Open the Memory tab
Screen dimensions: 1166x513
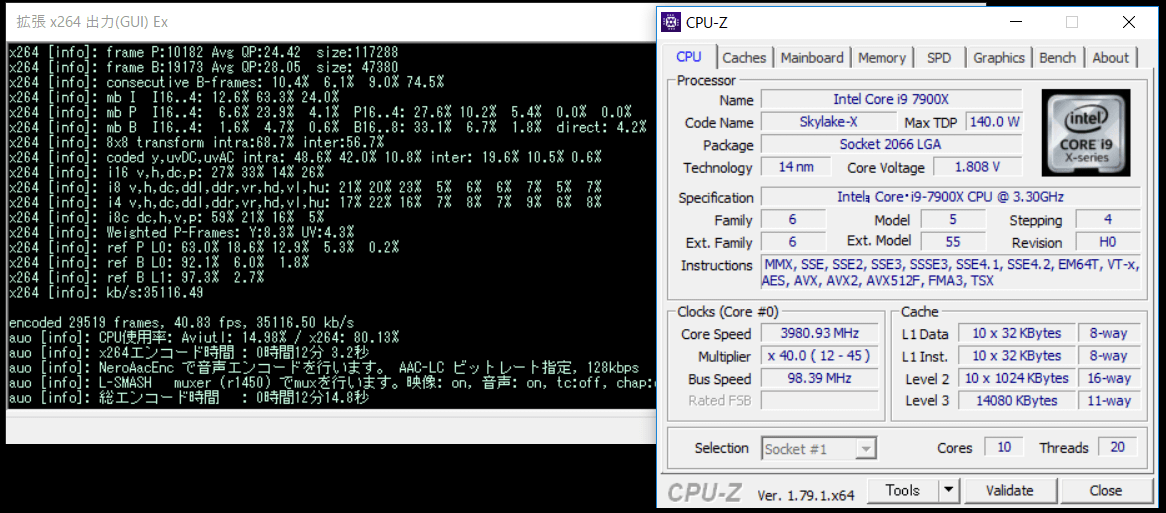(x=882, y=57)
